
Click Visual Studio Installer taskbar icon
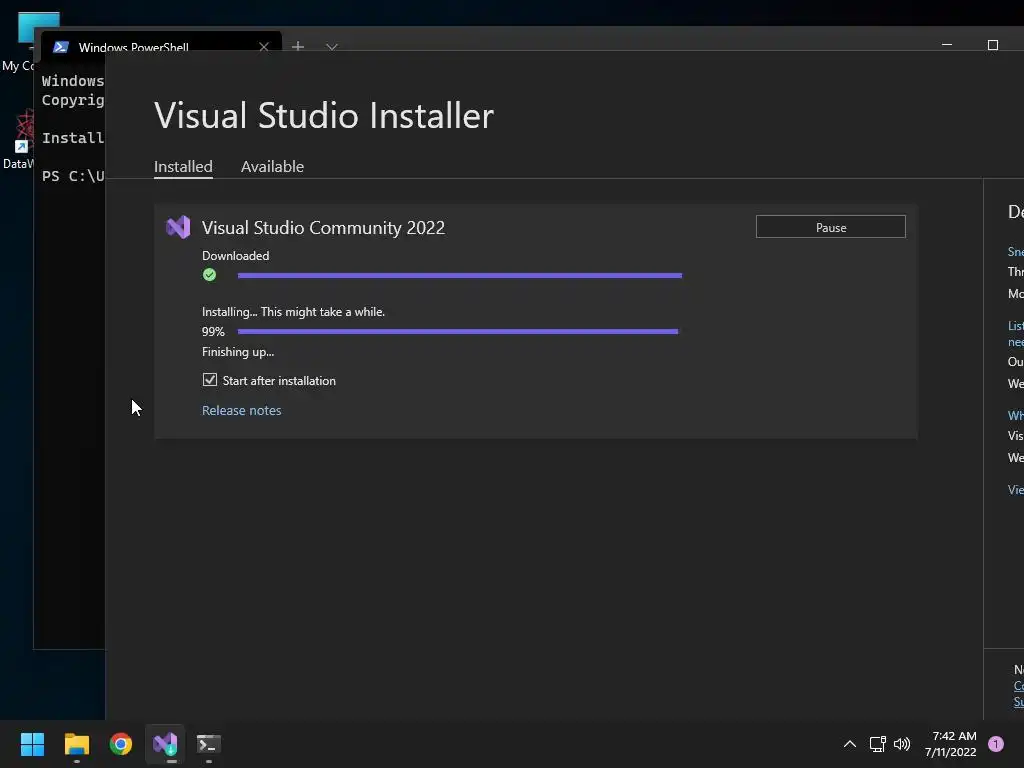165,744
